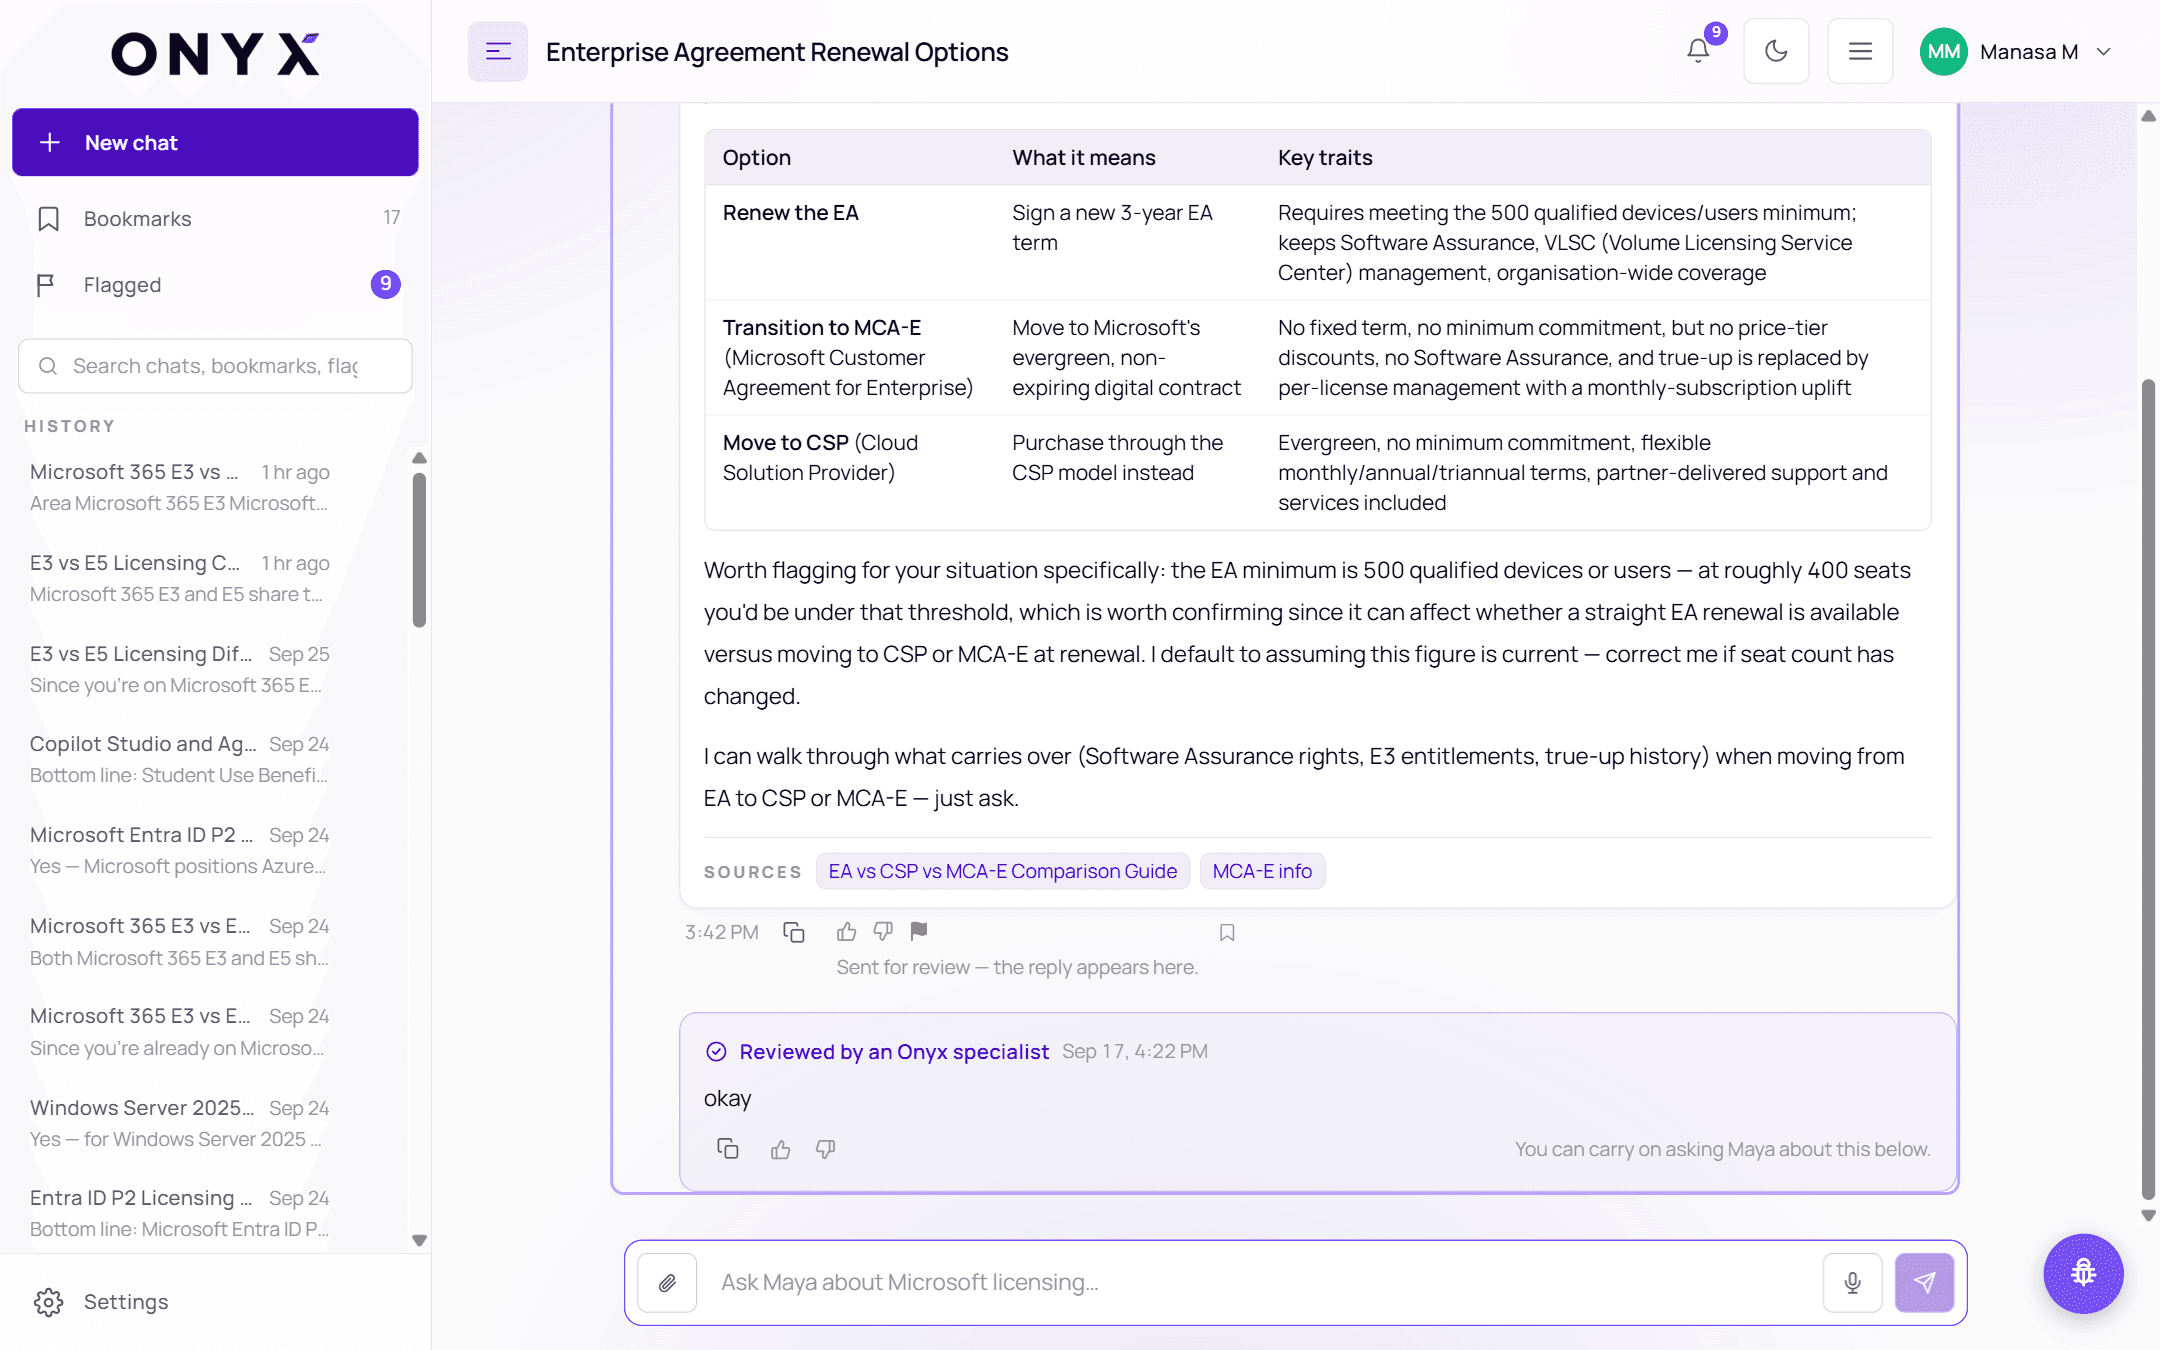This screenshot has width=2160, height=1350.
Task: Click the reviewed checkmark icon
Action: coord(716,1051)
